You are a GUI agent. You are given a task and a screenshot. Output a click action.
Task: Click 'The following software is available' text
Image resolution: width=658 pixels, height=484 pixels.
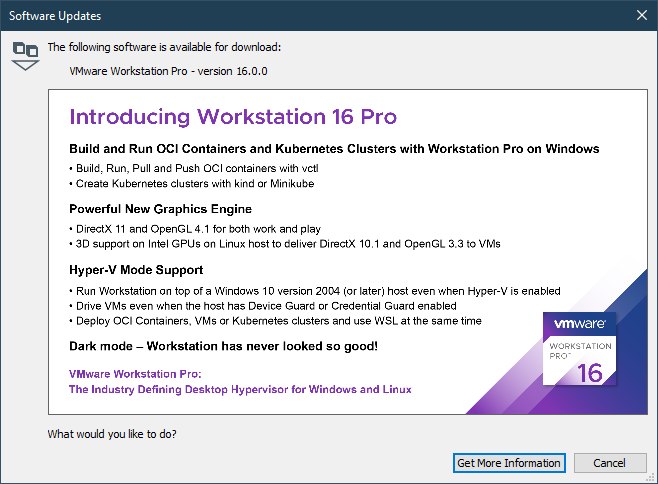(164, 47)
